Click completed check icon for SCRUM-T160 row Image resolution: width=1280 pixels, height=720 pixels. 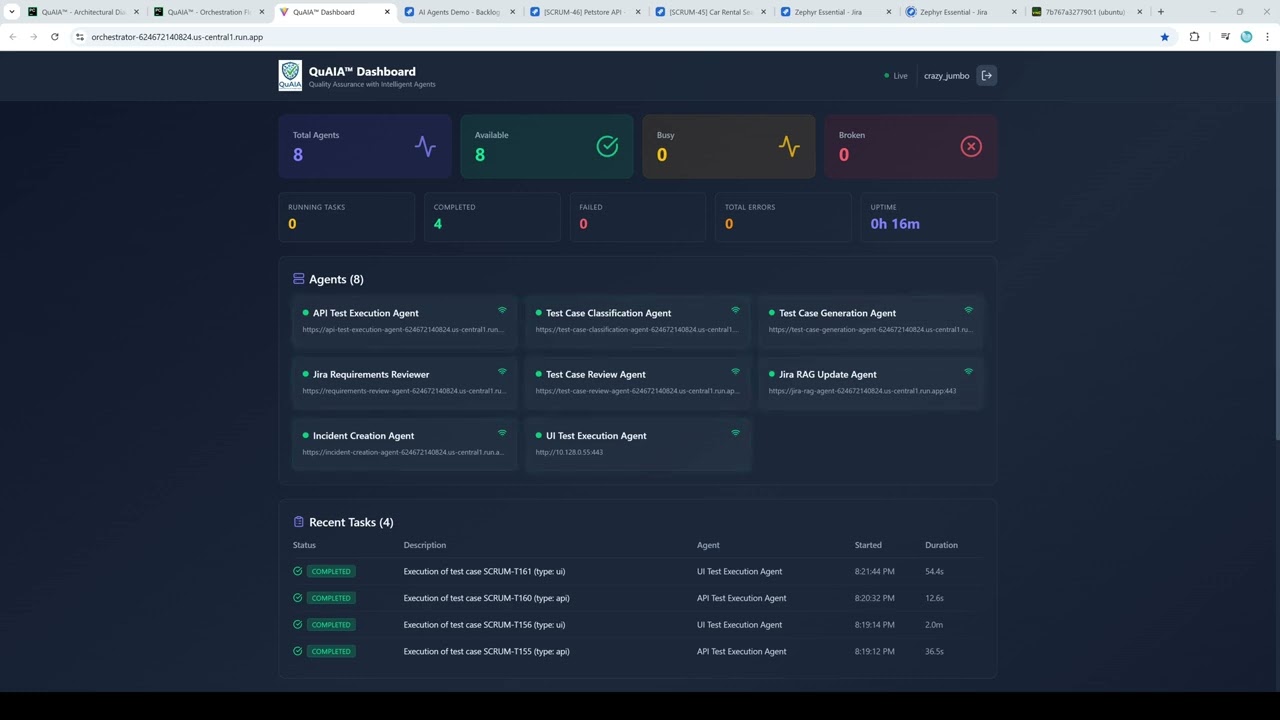[297, 598]
